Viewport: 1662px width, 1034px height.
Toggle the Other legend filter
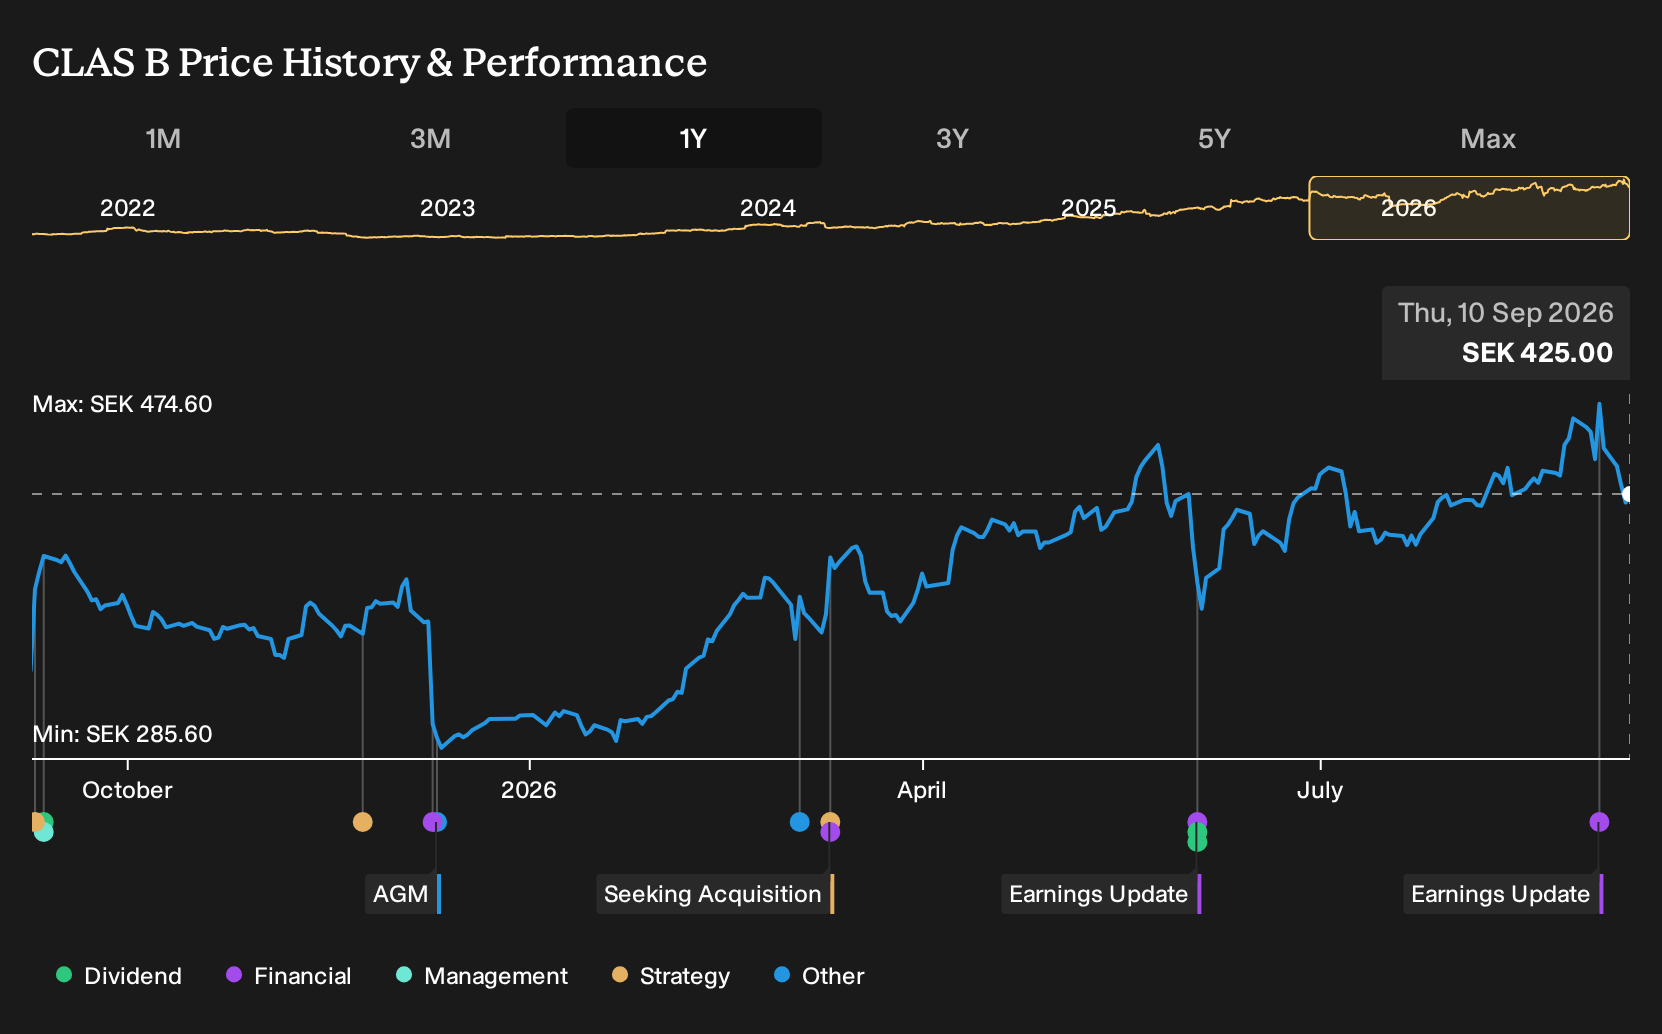(819, 975)
